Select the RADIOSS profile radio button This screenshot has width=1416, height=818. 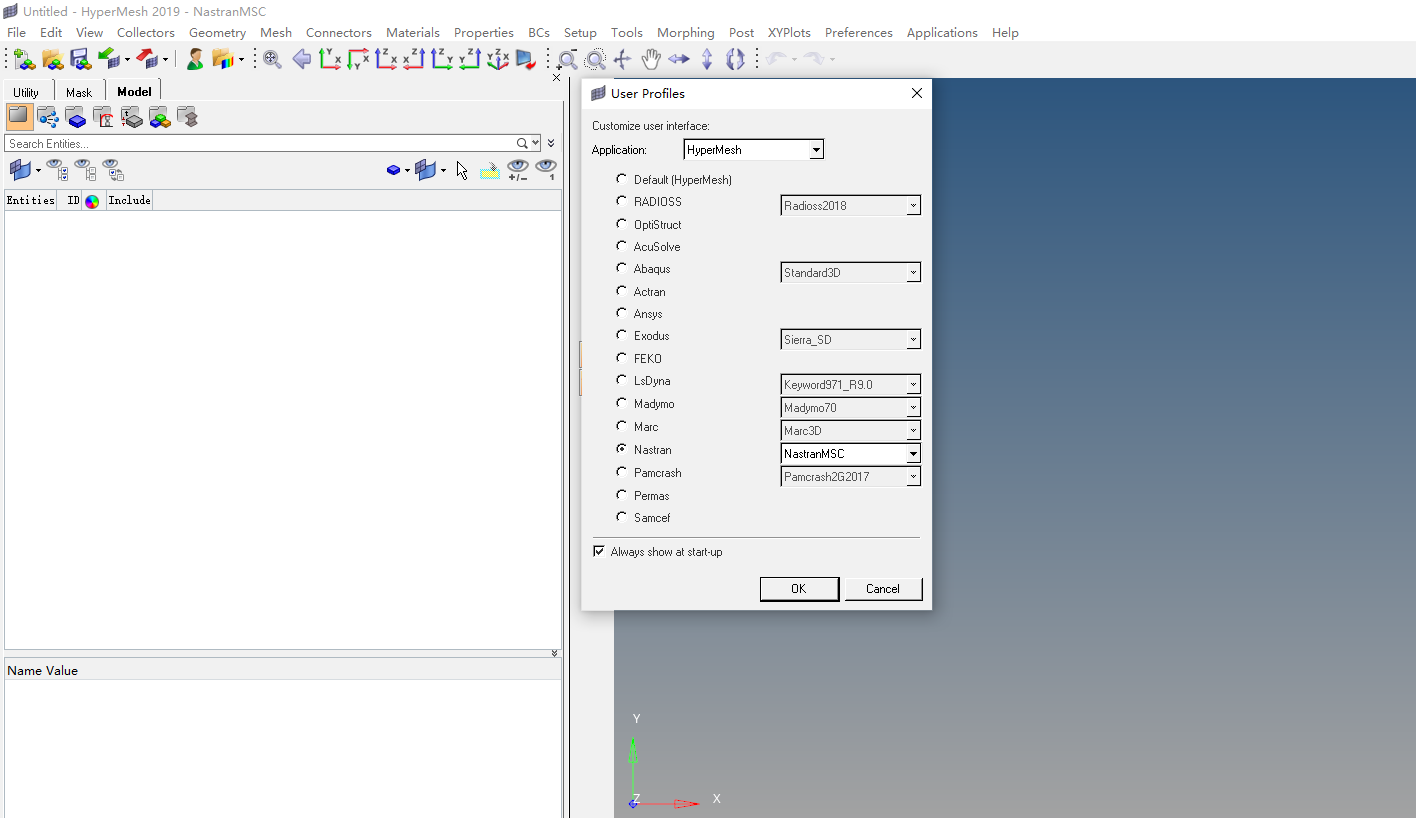622,201
